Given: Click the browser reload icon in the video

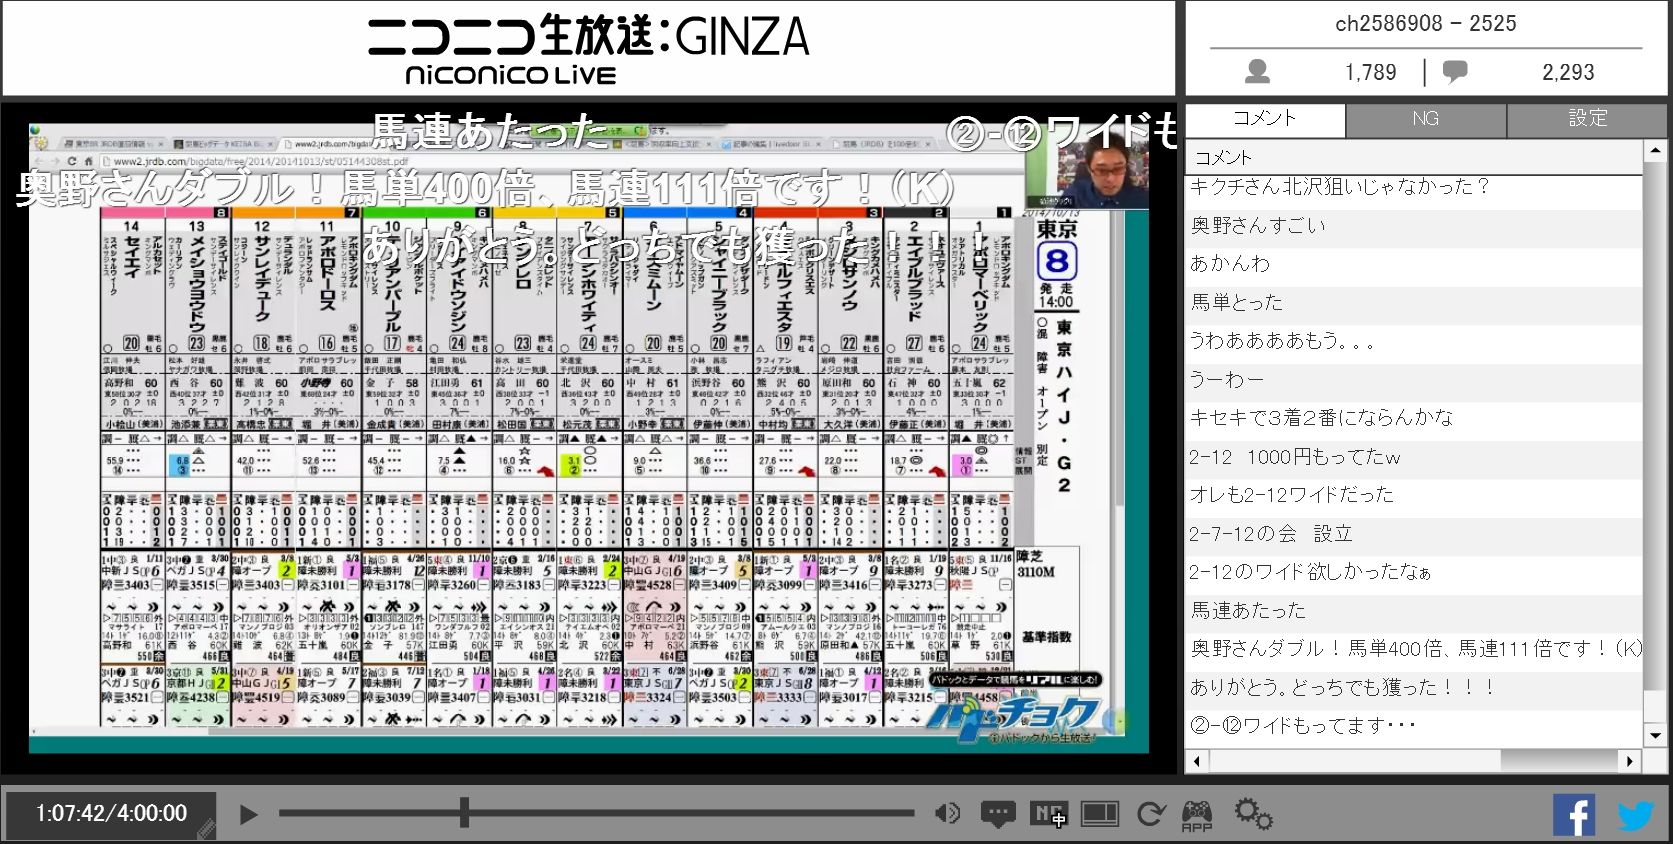Looking at the screenshot, I should [72, 161].
